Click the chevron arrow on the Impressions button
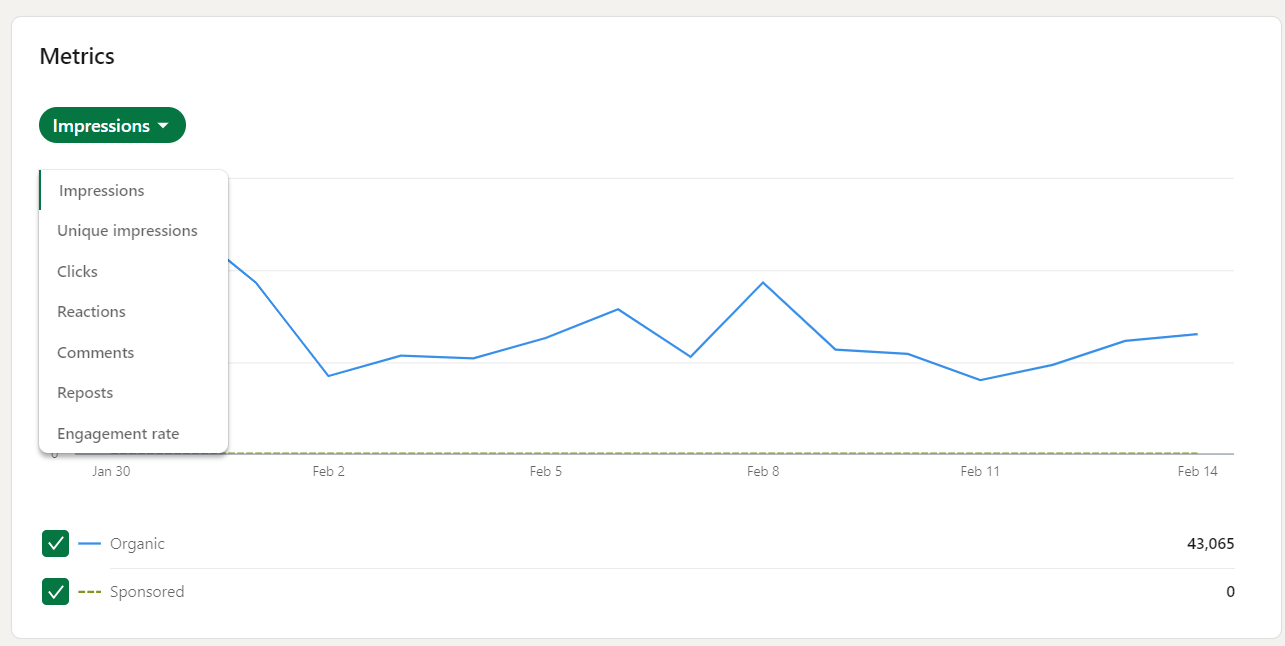The image size is (1285, 646). [x=163, y=125]
